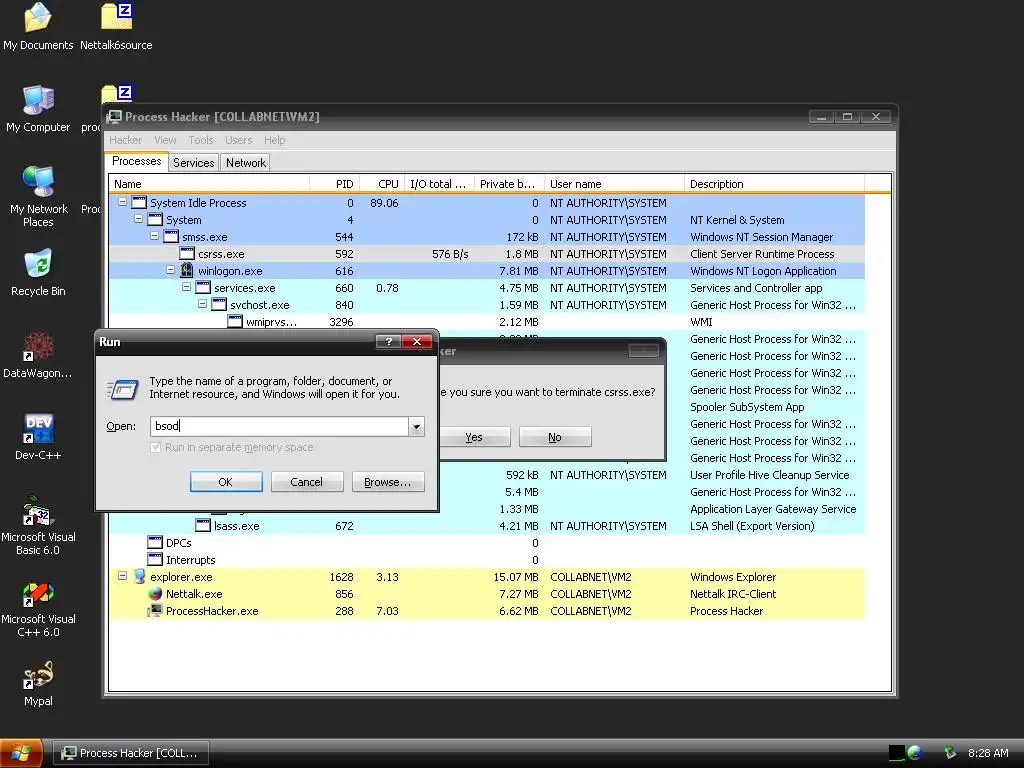Click Nettalk.exe process icon
The width and height of the screenshot is (1024, 768).
click(155, 594)
